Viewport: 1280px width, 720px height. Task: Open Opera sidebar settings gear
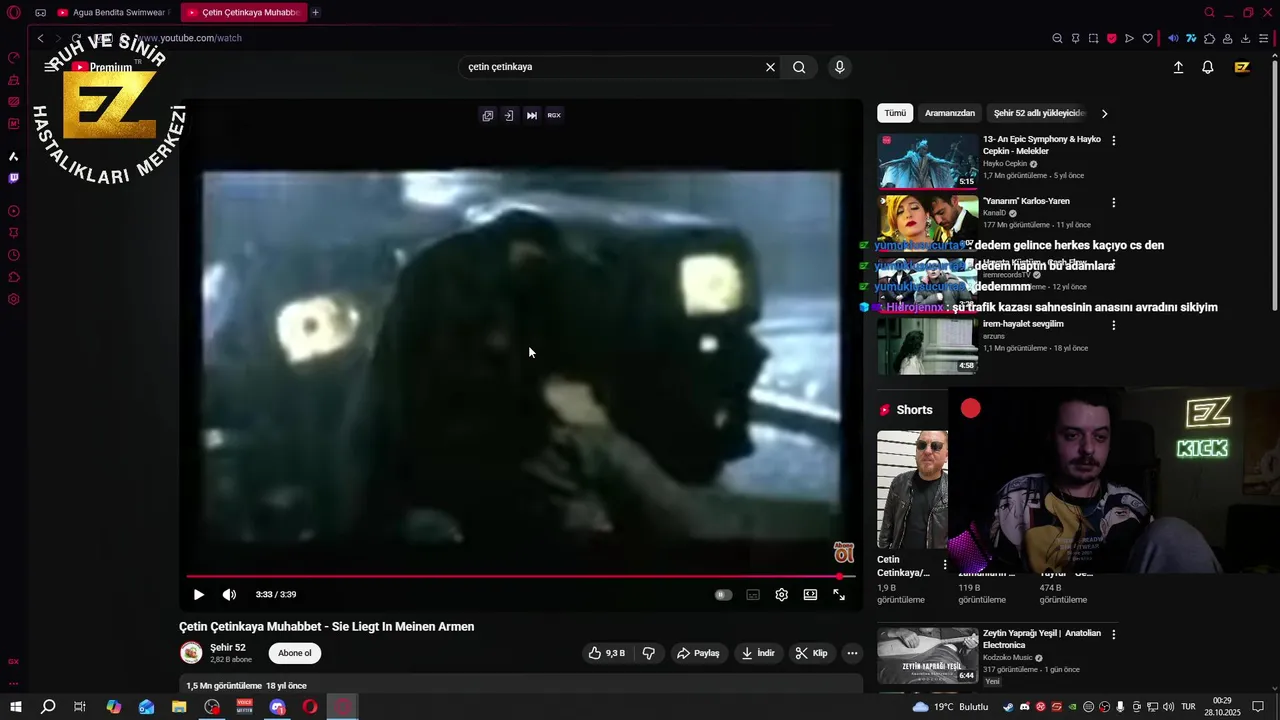(x=14, y=299)
